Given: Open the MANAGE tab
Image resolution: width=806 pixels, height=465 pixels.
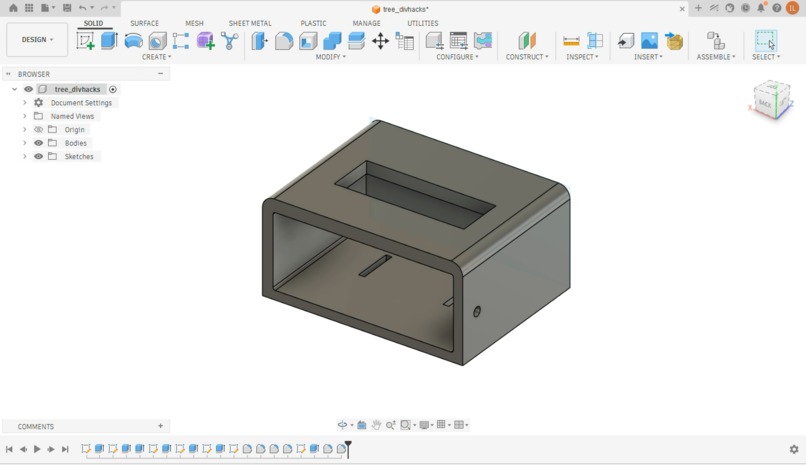Looking at the screenshot, I should [367, 23].
